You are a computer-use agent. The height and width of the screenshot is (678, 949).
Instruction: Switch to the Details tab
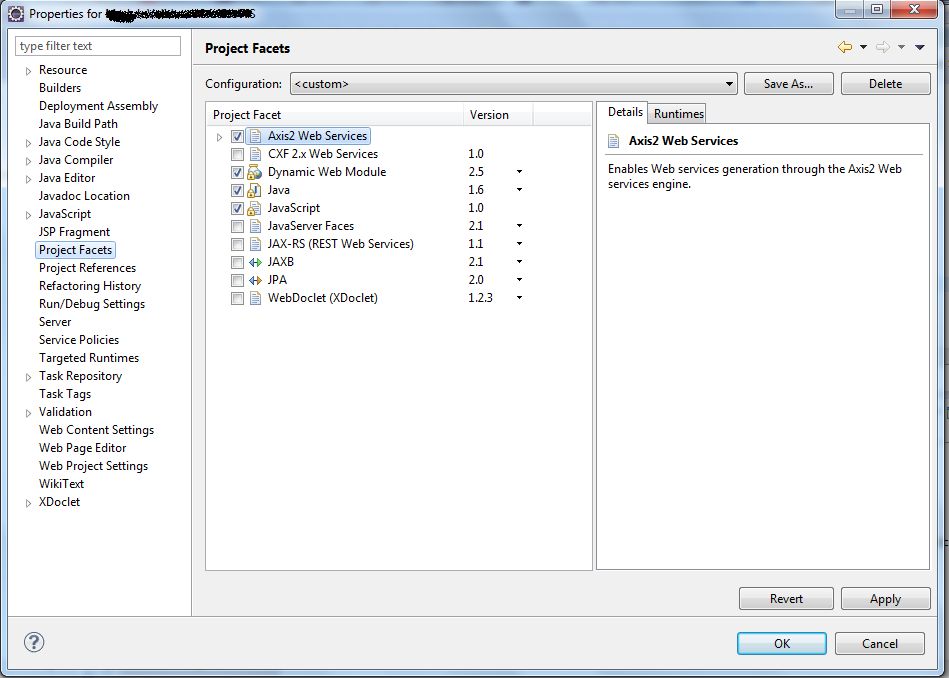click(x=625, y=112)
